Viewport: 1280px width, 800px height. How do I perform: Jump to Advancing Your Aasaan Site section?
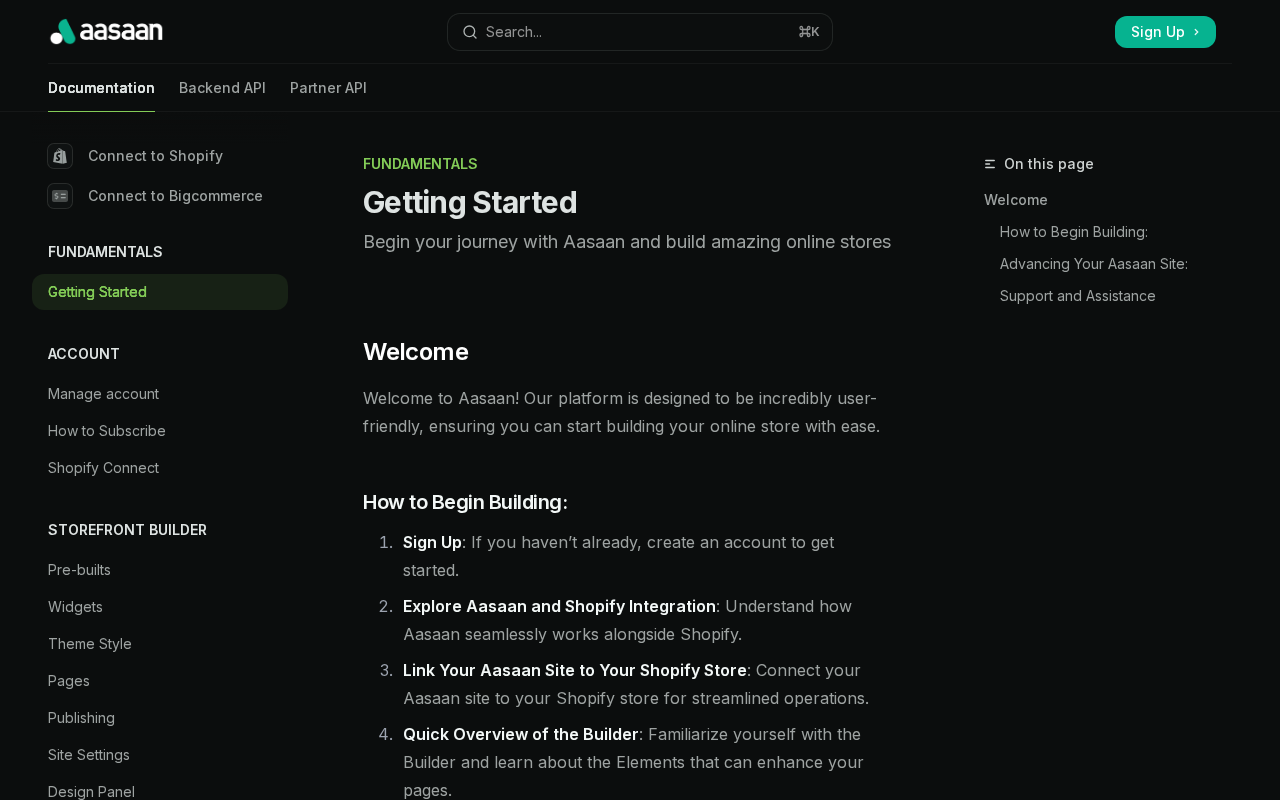point(1094,264)
